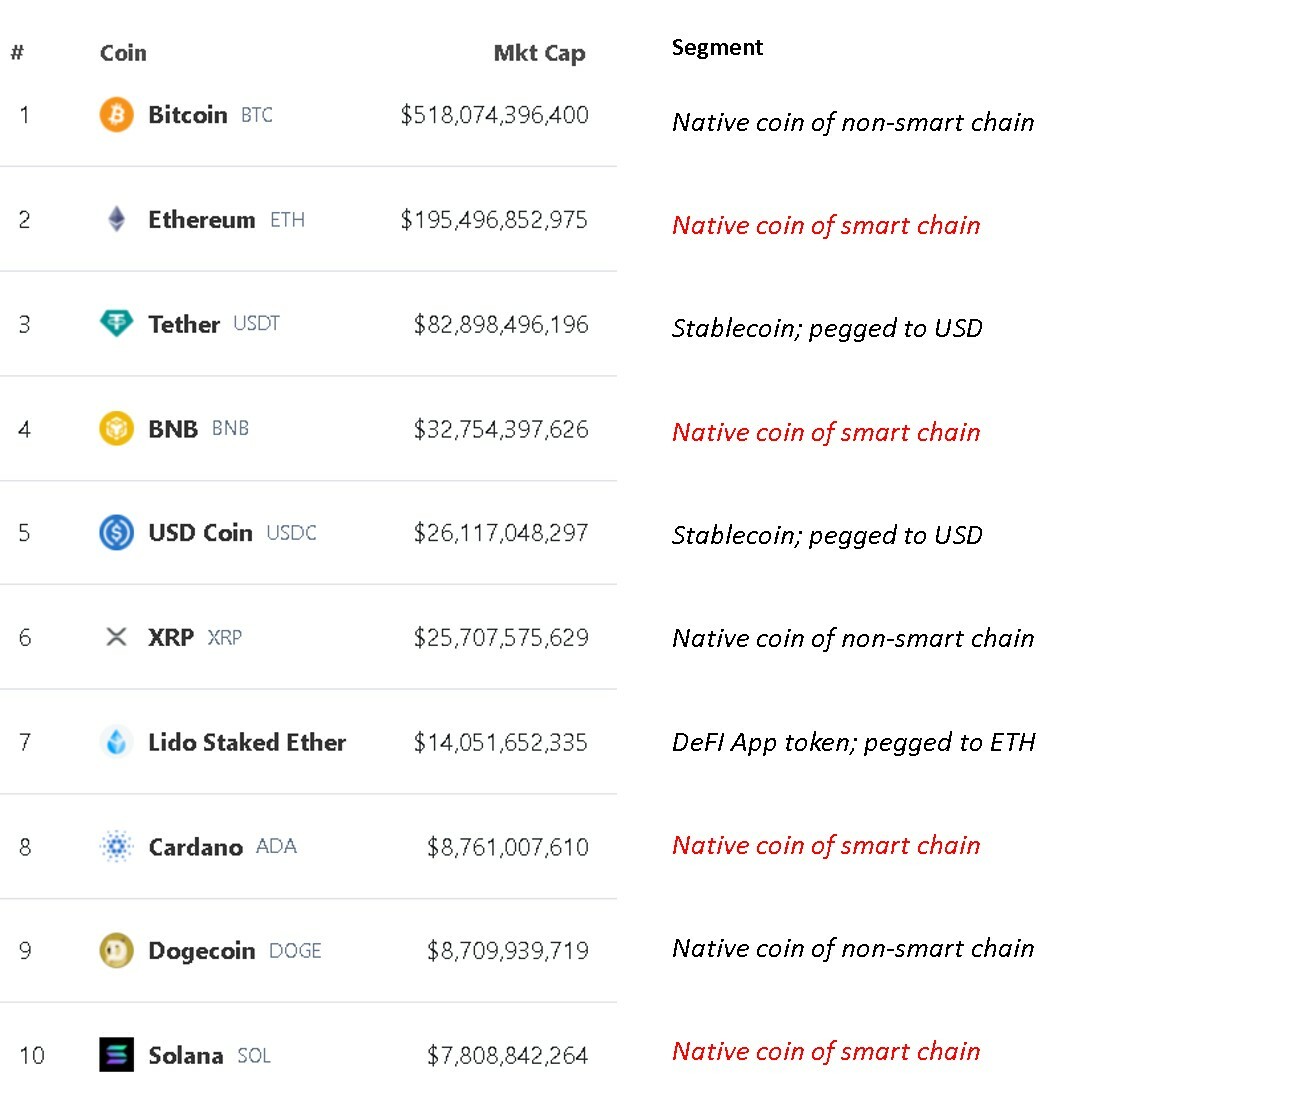Screen dimensions: 1310x1105
Task: Open the Ethereum coin name link
Action: [x=201, y=220]
